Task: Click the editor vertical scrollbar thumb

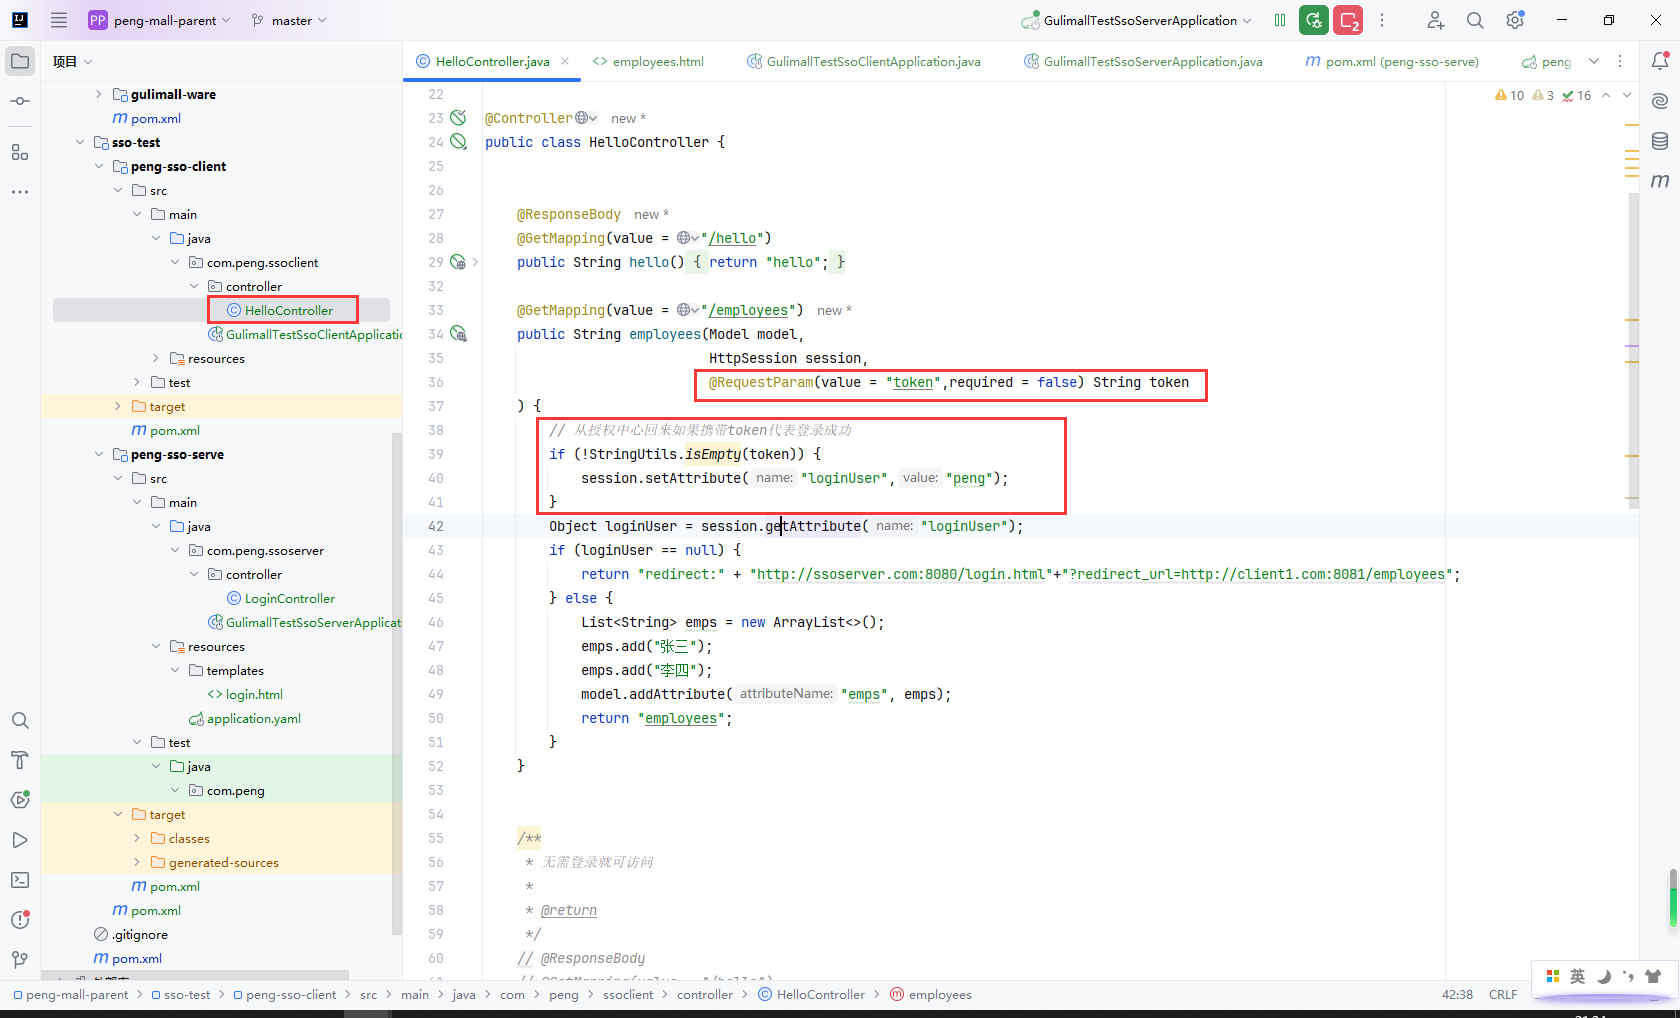Action: point(1634,350)
